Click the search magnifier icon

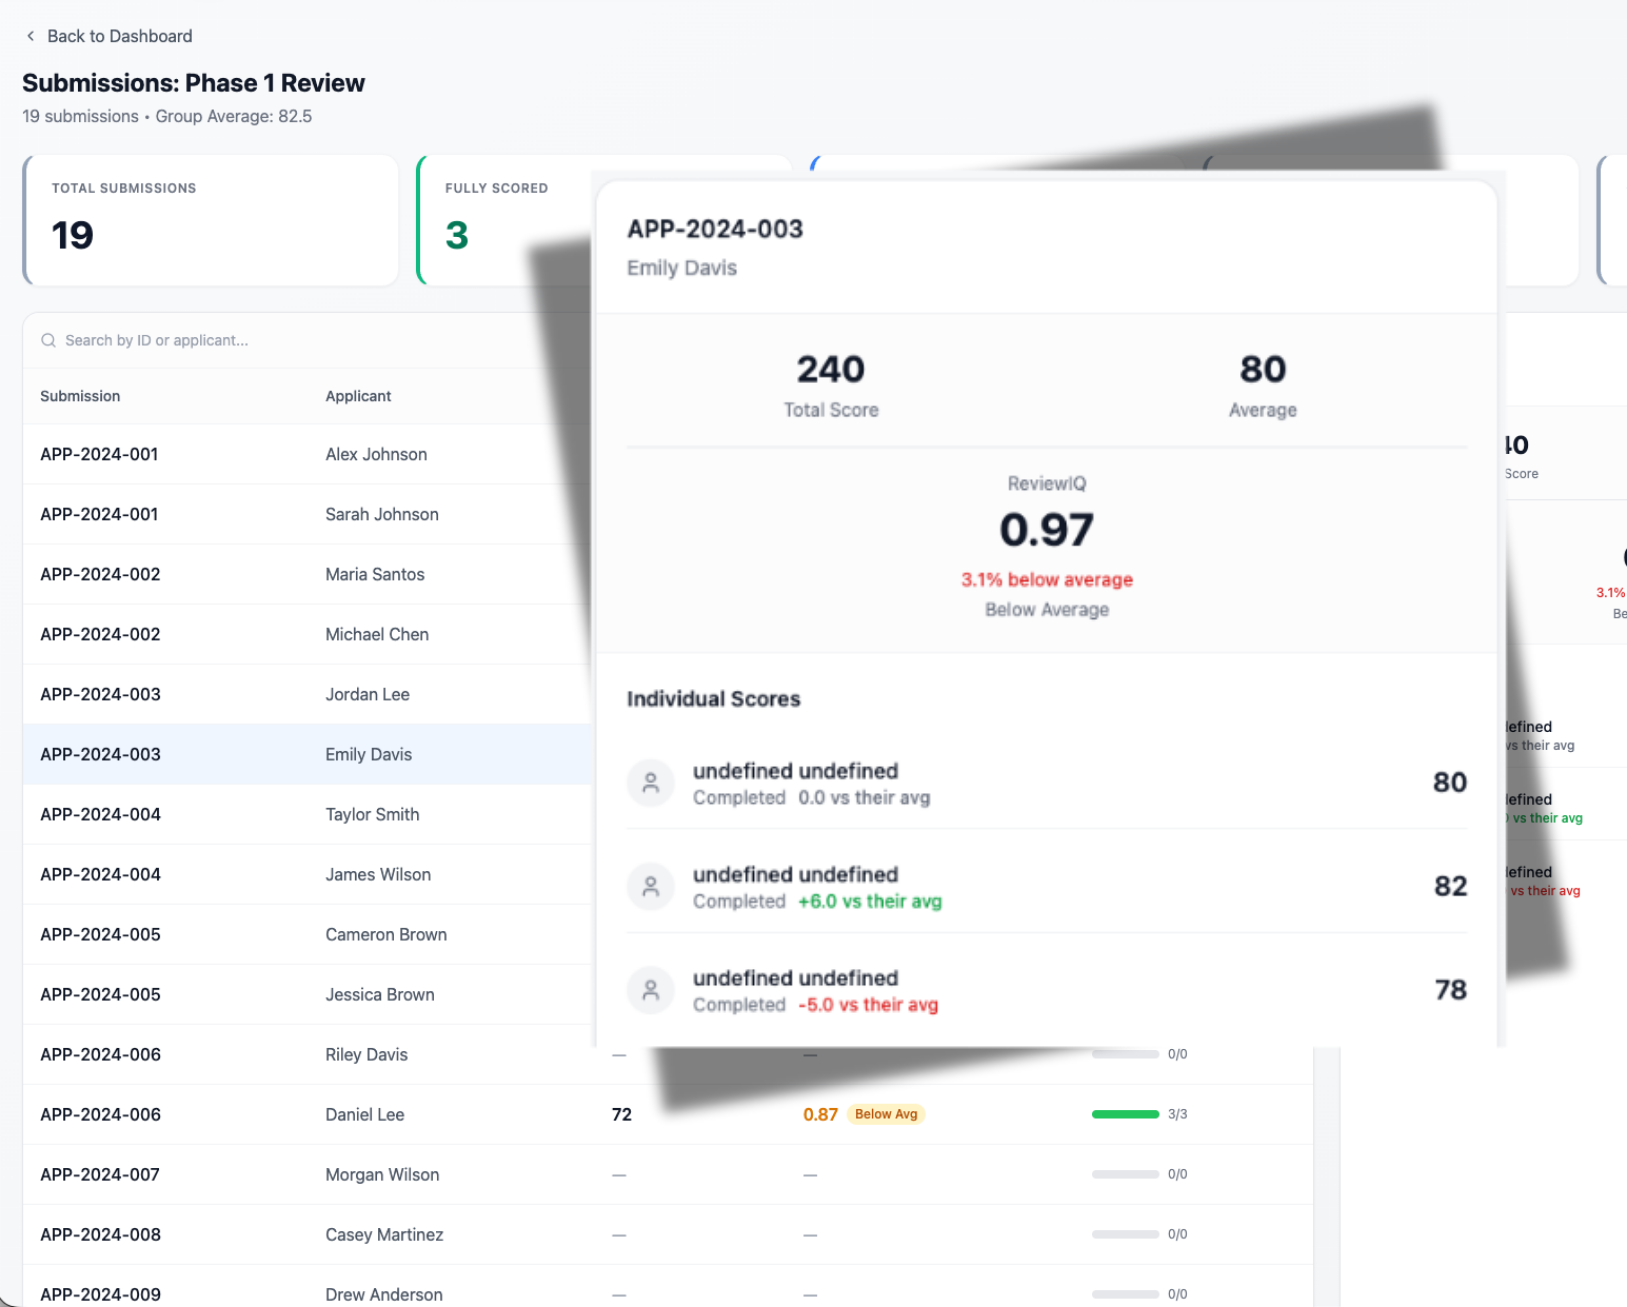coord(48,340)
